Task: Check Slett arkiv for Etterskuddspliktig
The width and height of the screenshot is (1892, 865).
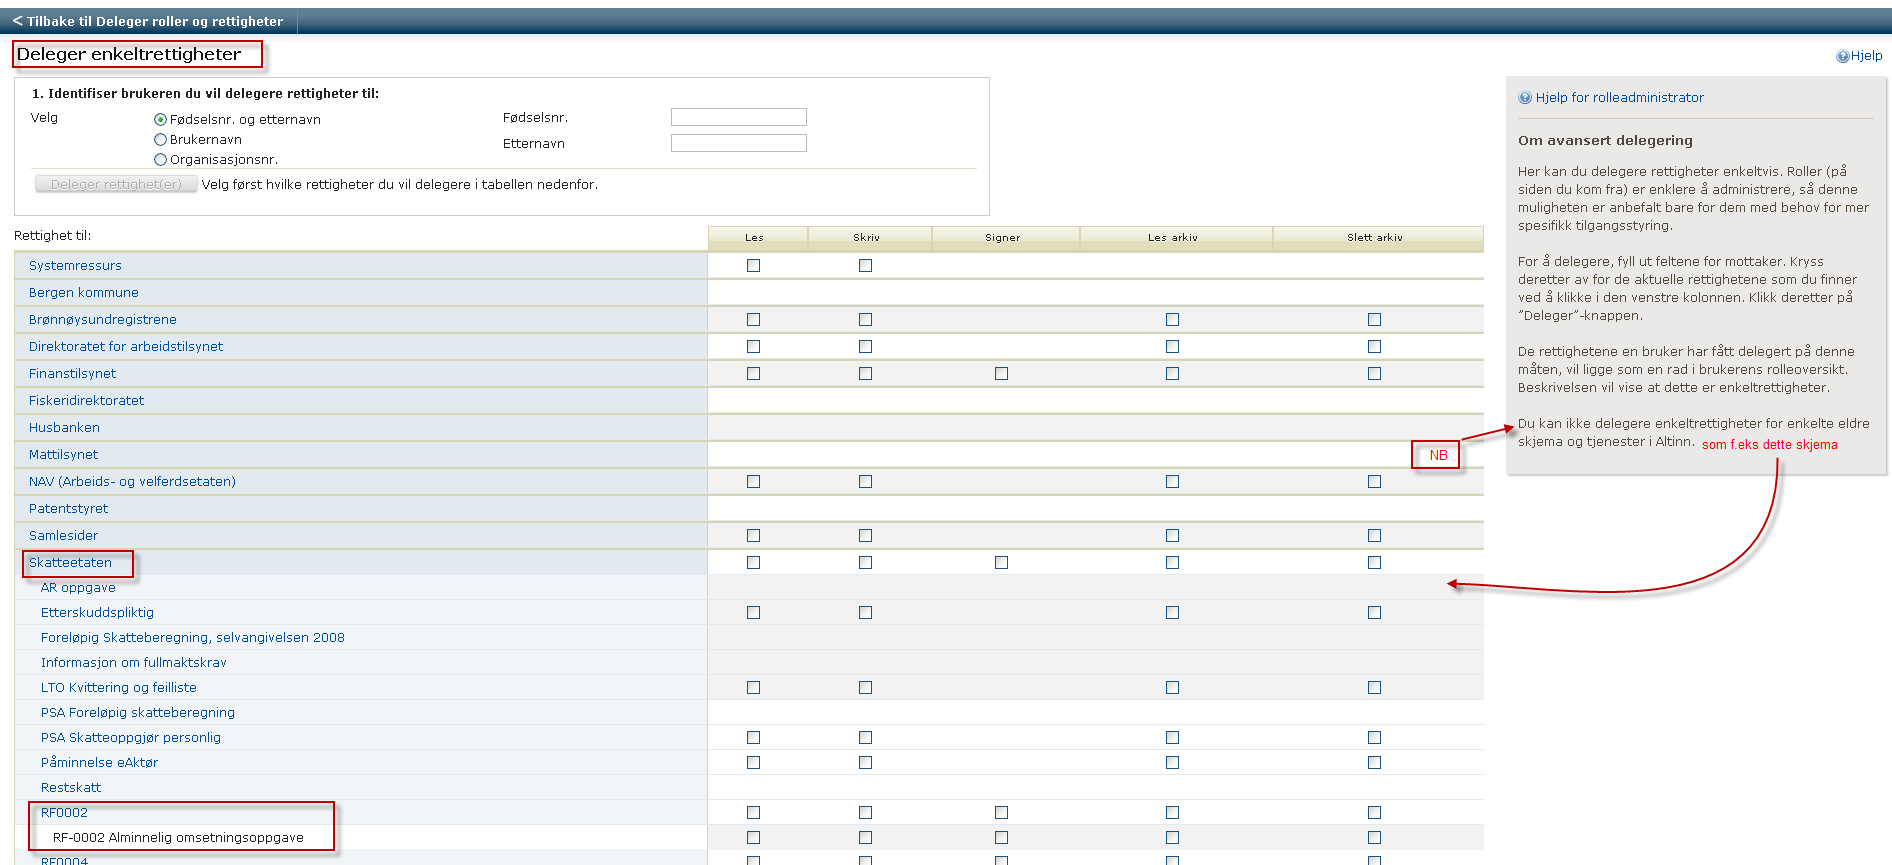Action: (x=1374, y=612)
